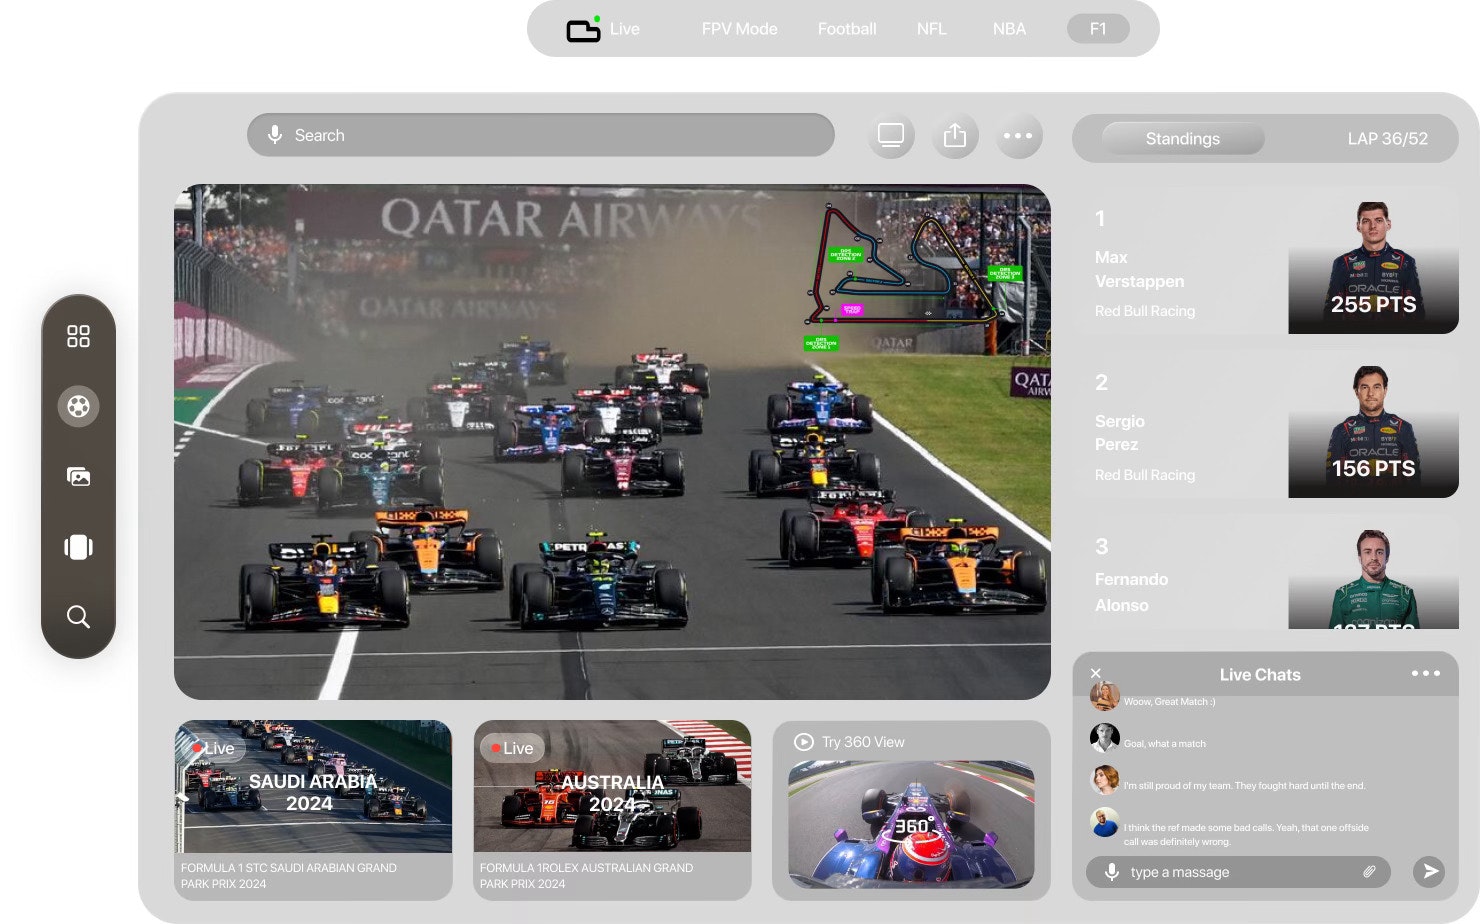Select the F1 tab
Image resolution: width=1480 pixels, height=924 pixels.
click(x=1098, y=29)
